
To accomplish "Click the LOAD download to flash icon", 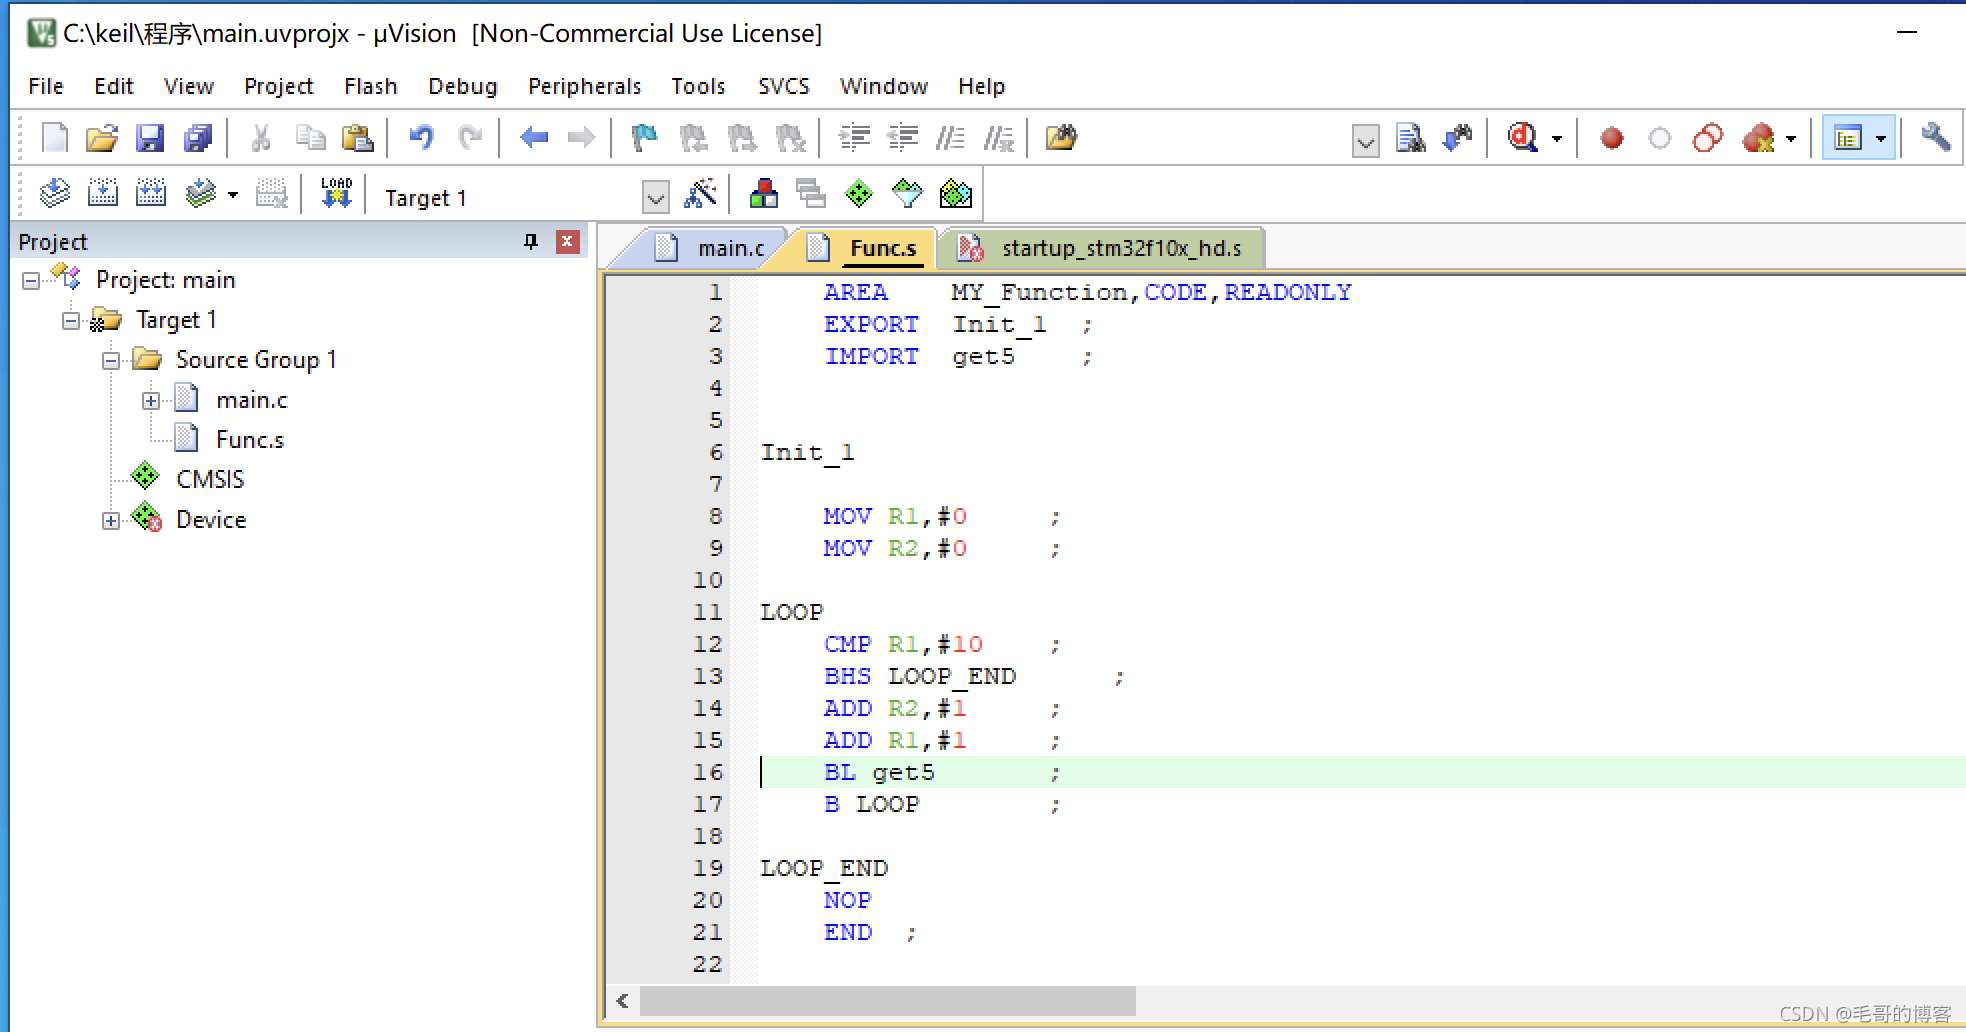I will 336,193.
